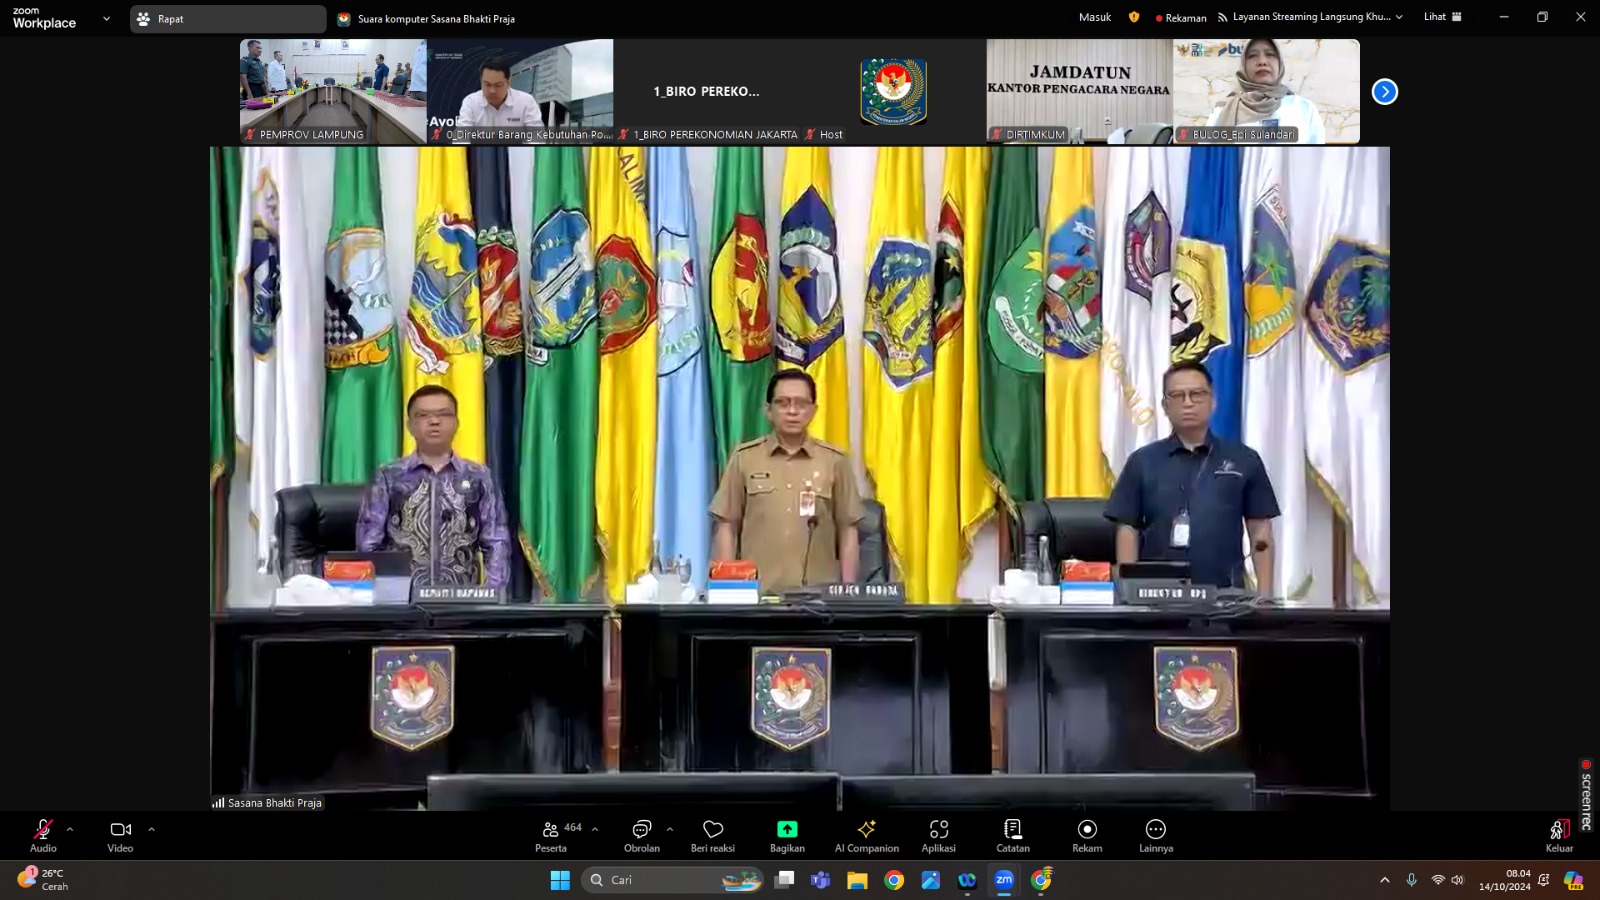Viewport: 1600px width, 900px height.
Task: Expand video options arrow beside Video
Action: (x=151, y=829)
